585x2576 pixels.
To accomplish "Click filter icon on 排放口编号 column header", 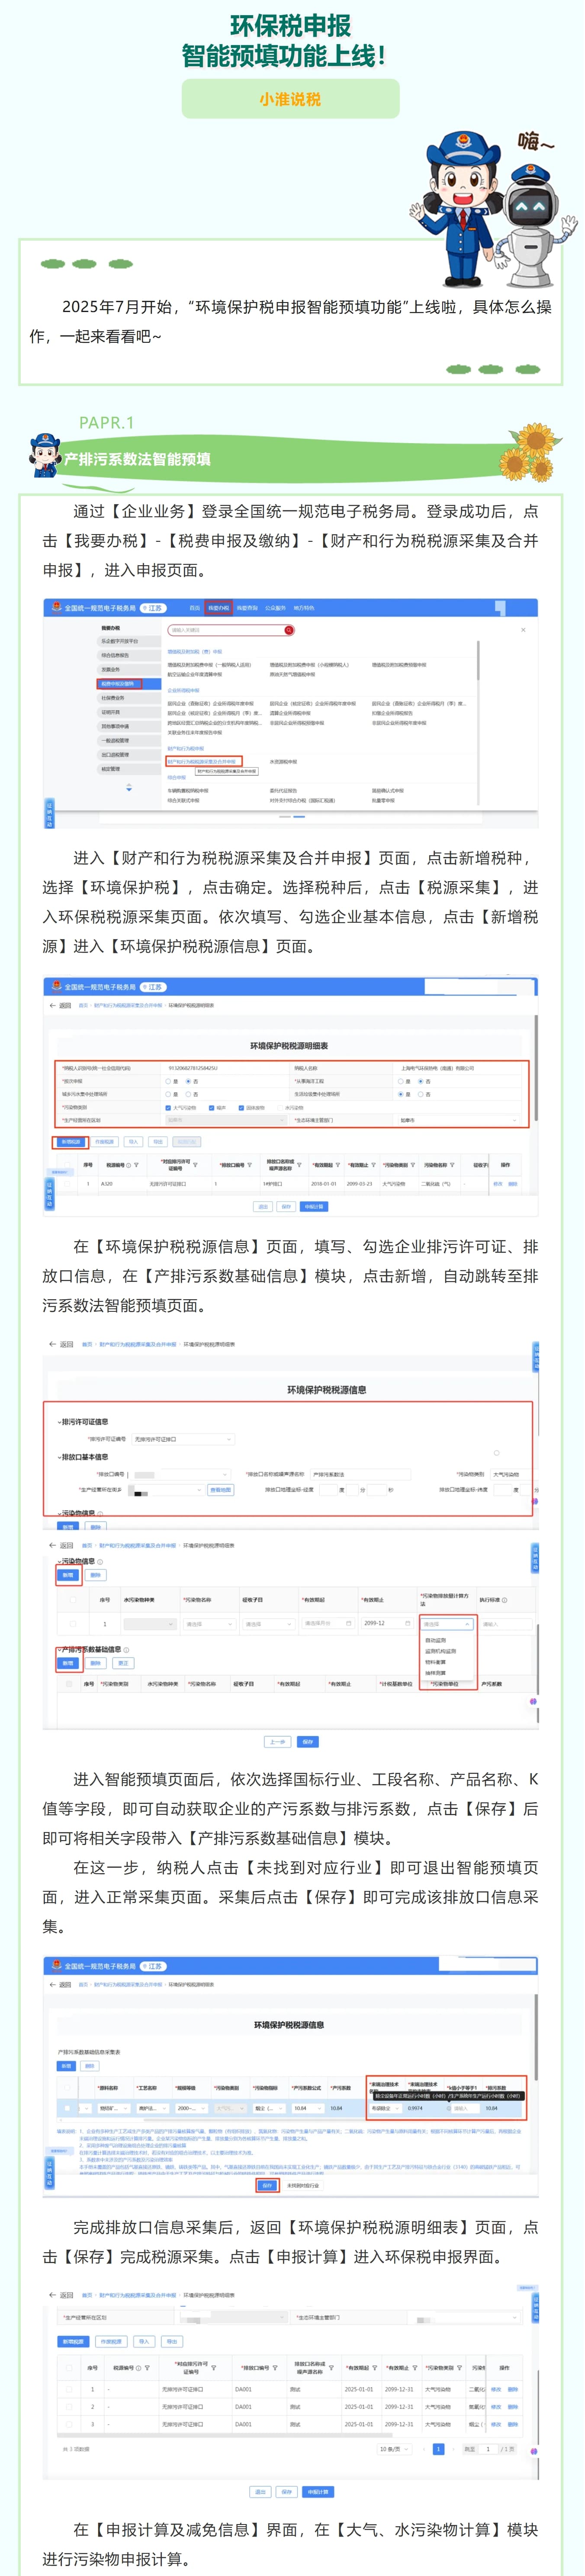I will click(250, 1165).
